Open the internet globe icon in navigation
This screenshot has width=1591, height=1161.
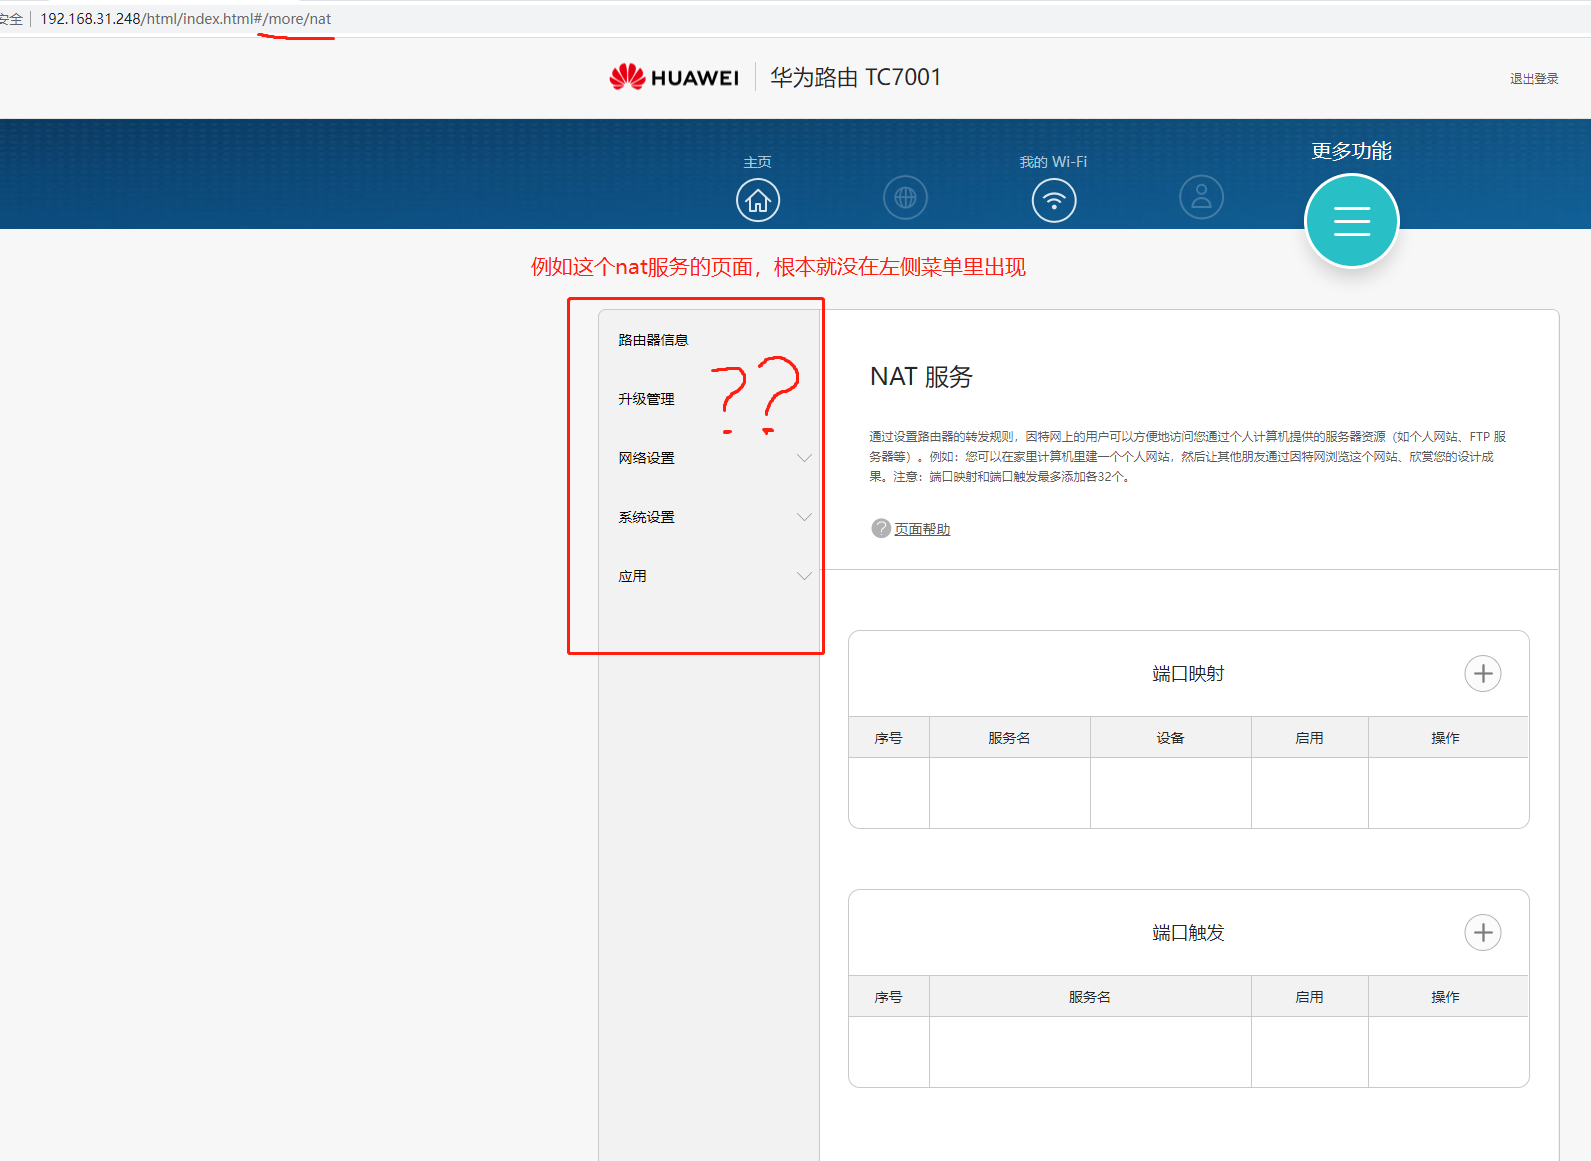tap(906, 198)
